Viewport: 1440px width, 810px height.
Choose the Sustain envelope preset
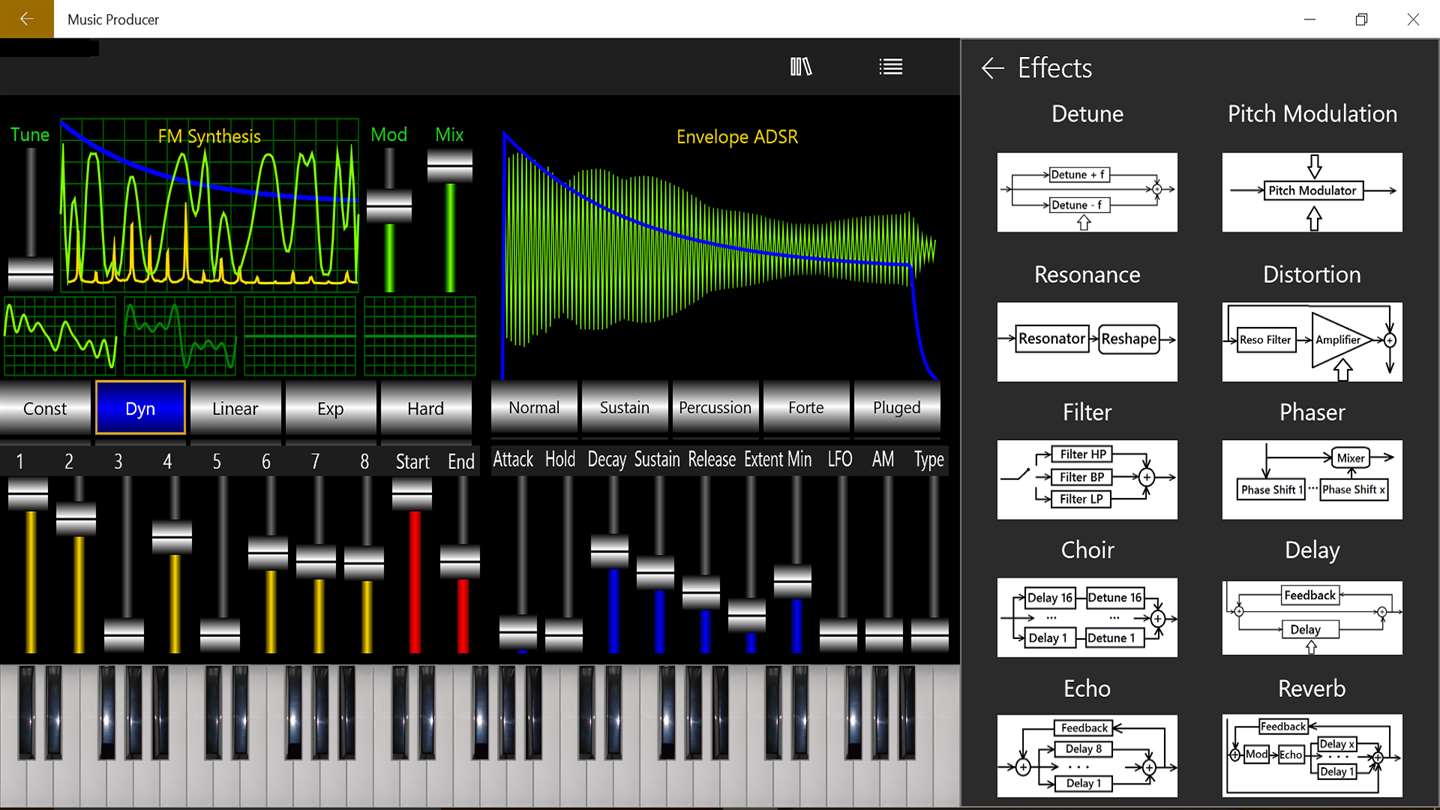(x=624, y=407)
